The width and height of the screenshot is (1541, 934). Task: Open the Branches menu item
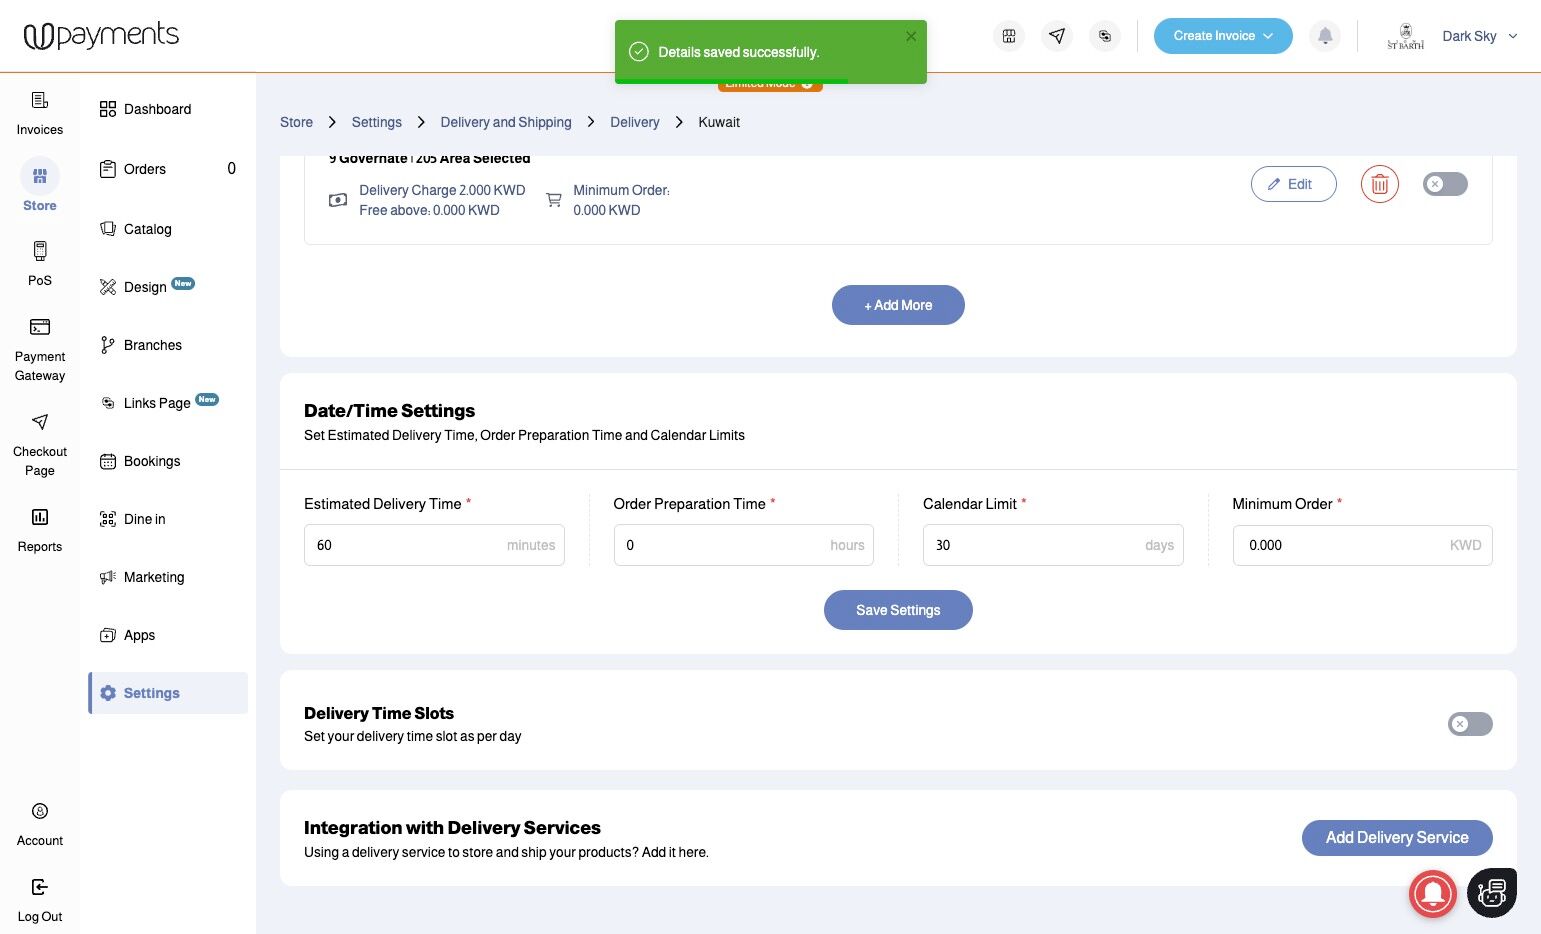coord(141,345)
